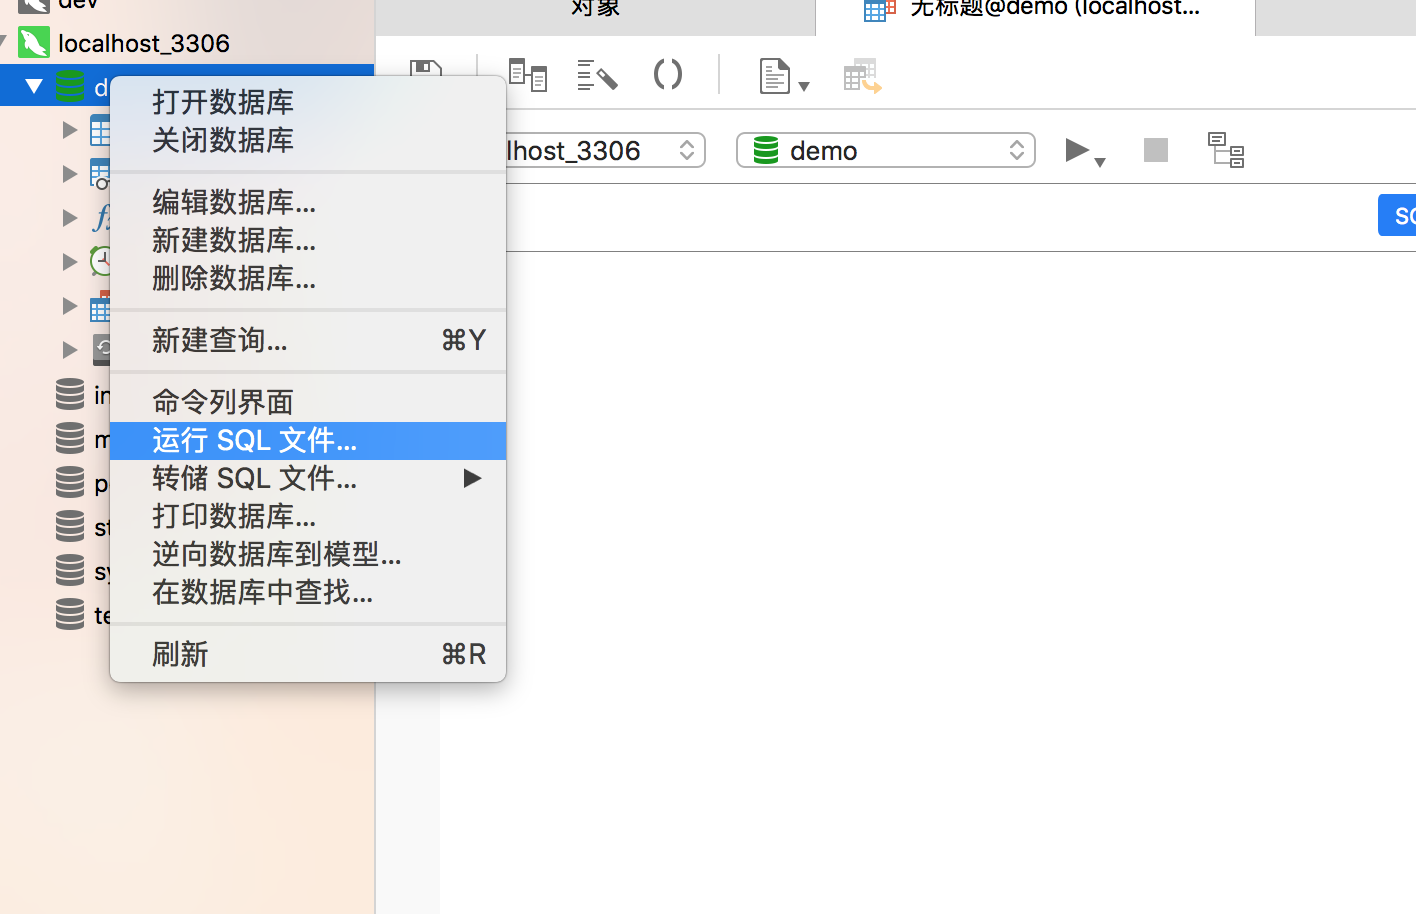The height and width of the screenshot is (914, 1416).
Task: Click 运行 SQL 文件... highlighted item
Action: tap(307, 440)
